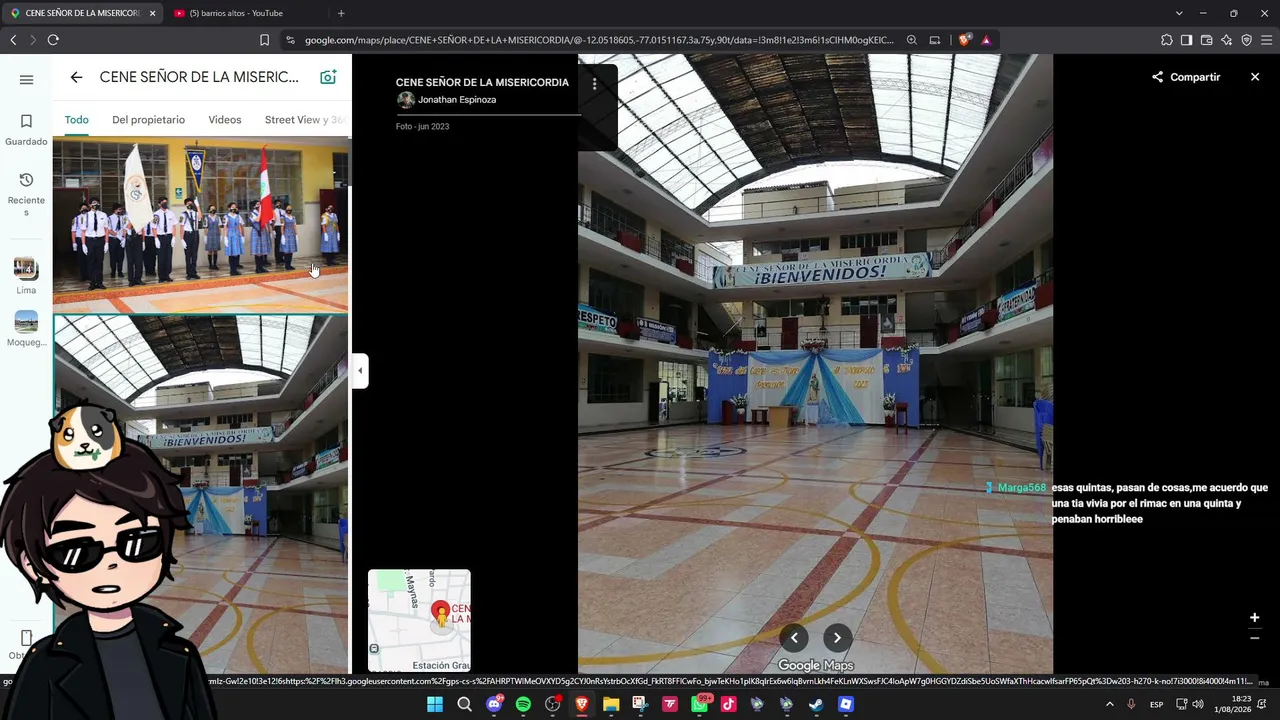This screenshot has height=720, width=1280.
Task: Zoom in on the photo
Action: pyautogui.click(x=1254, y=618)
